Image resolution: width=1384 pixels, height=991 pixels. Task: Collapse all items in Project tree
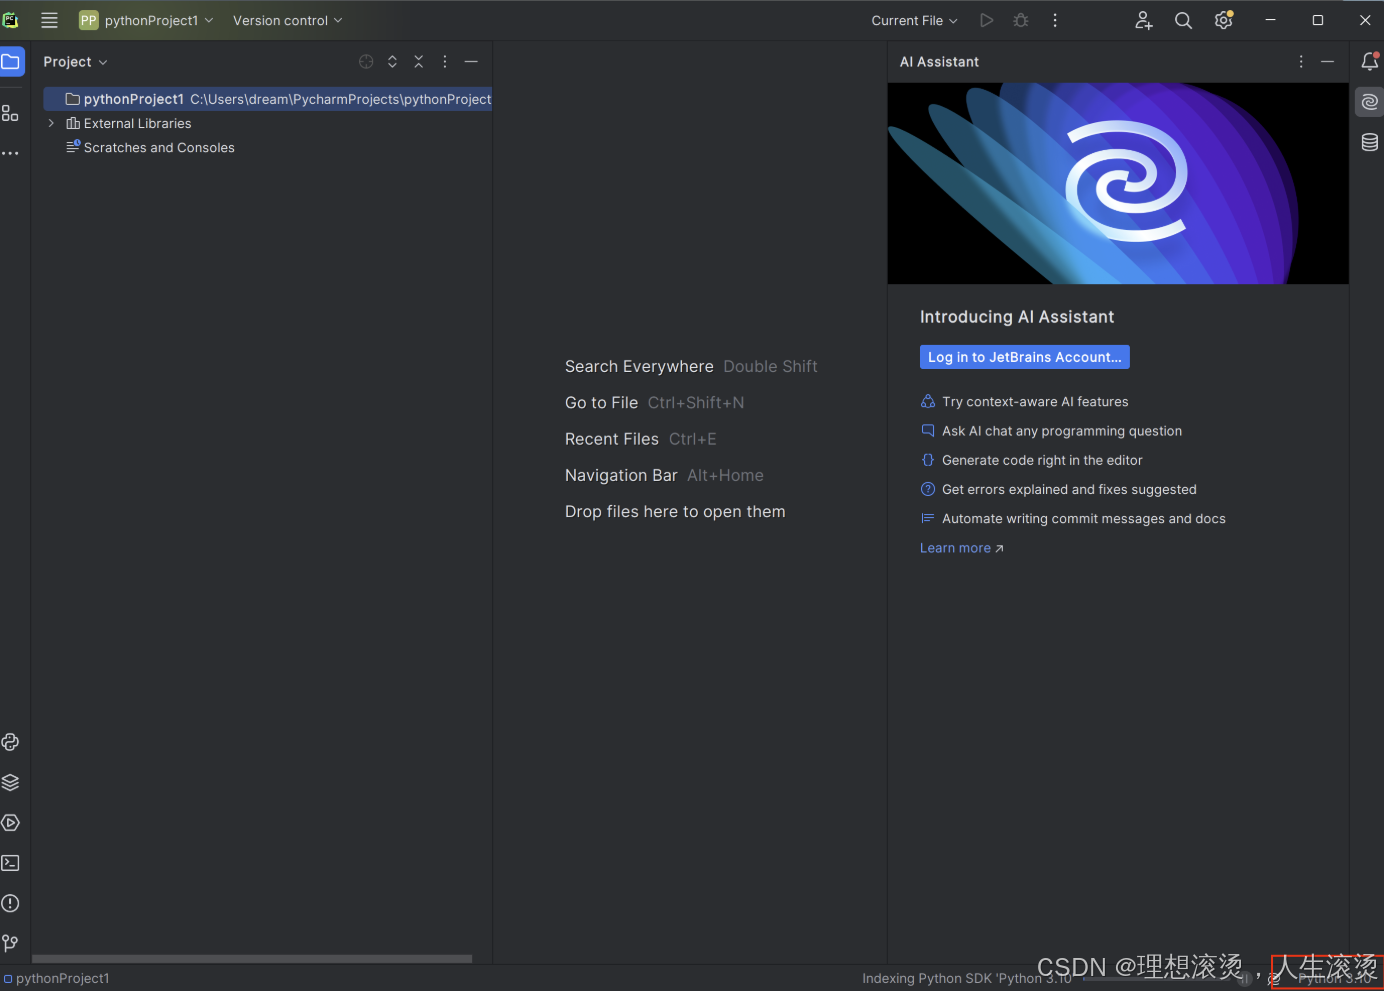(x=419, y=62)
